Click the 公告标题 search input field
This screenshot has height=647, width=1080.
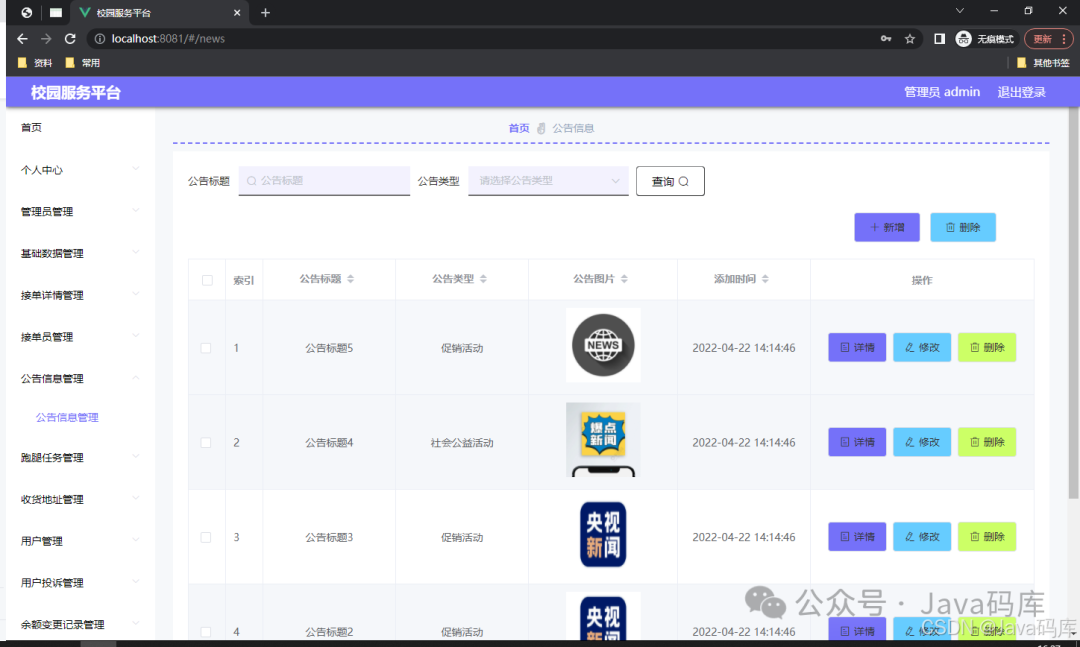(324, 181)
